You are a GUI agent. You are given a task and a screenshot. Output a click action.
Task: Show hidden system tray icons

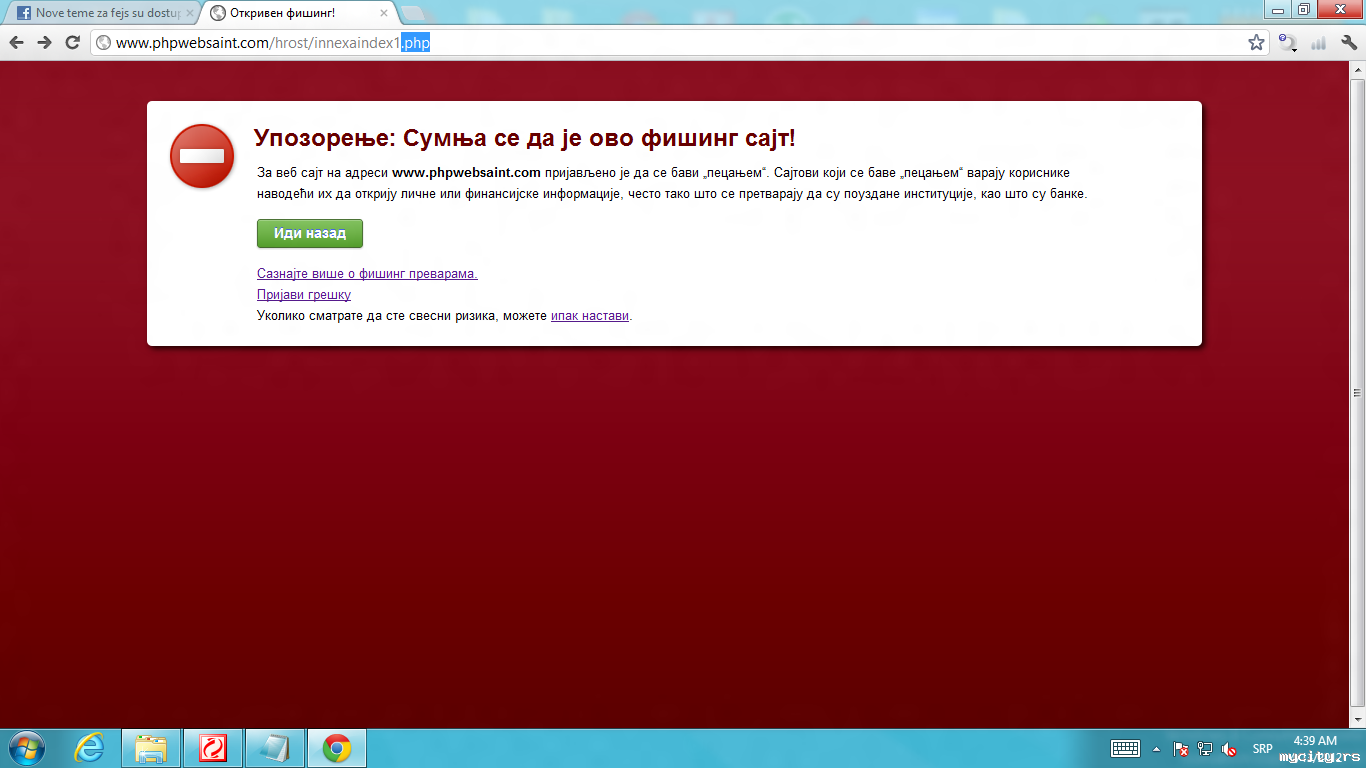[x=1157, y=749]
